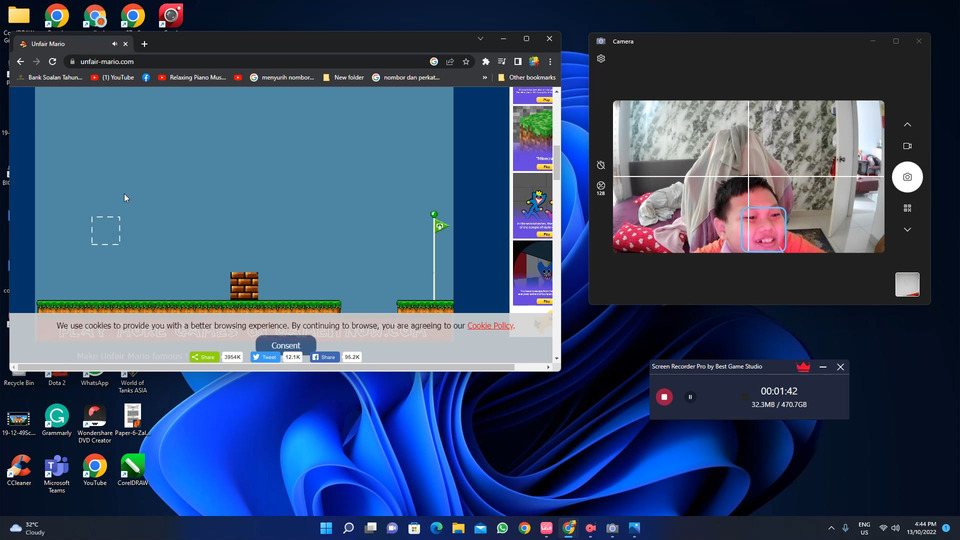Open CCleaner desktop shortcut

pyautogui.click(x=19, y=470)
